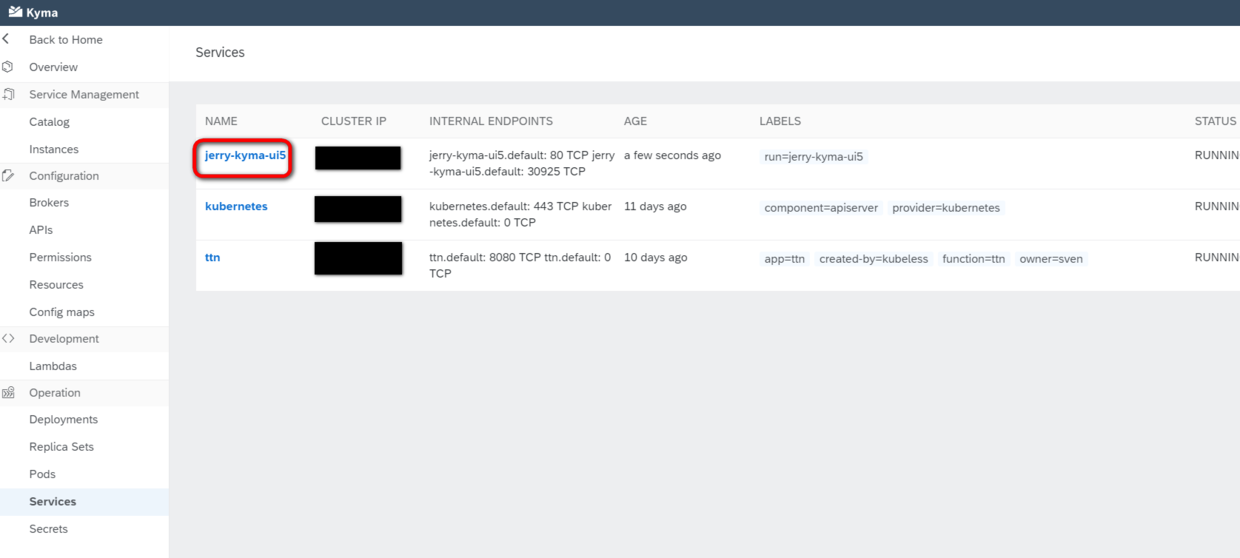The height and width of the screenshot is (558, 1240).
Task: Click the component=apiserver label
Action: coord(821,208)
